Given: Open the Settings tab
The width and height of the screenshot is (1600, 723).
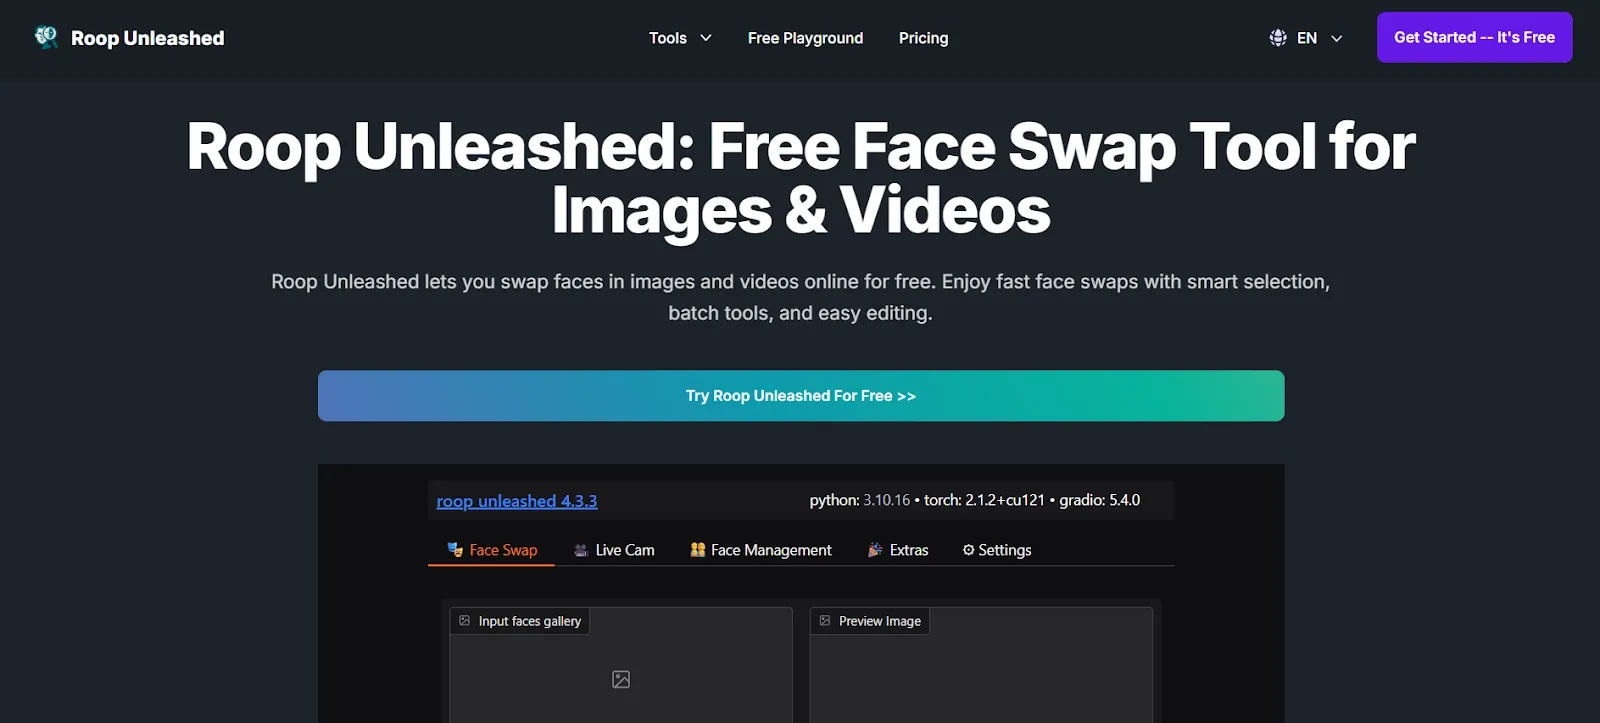Looking at the screenshot, I should click(997, 550).
